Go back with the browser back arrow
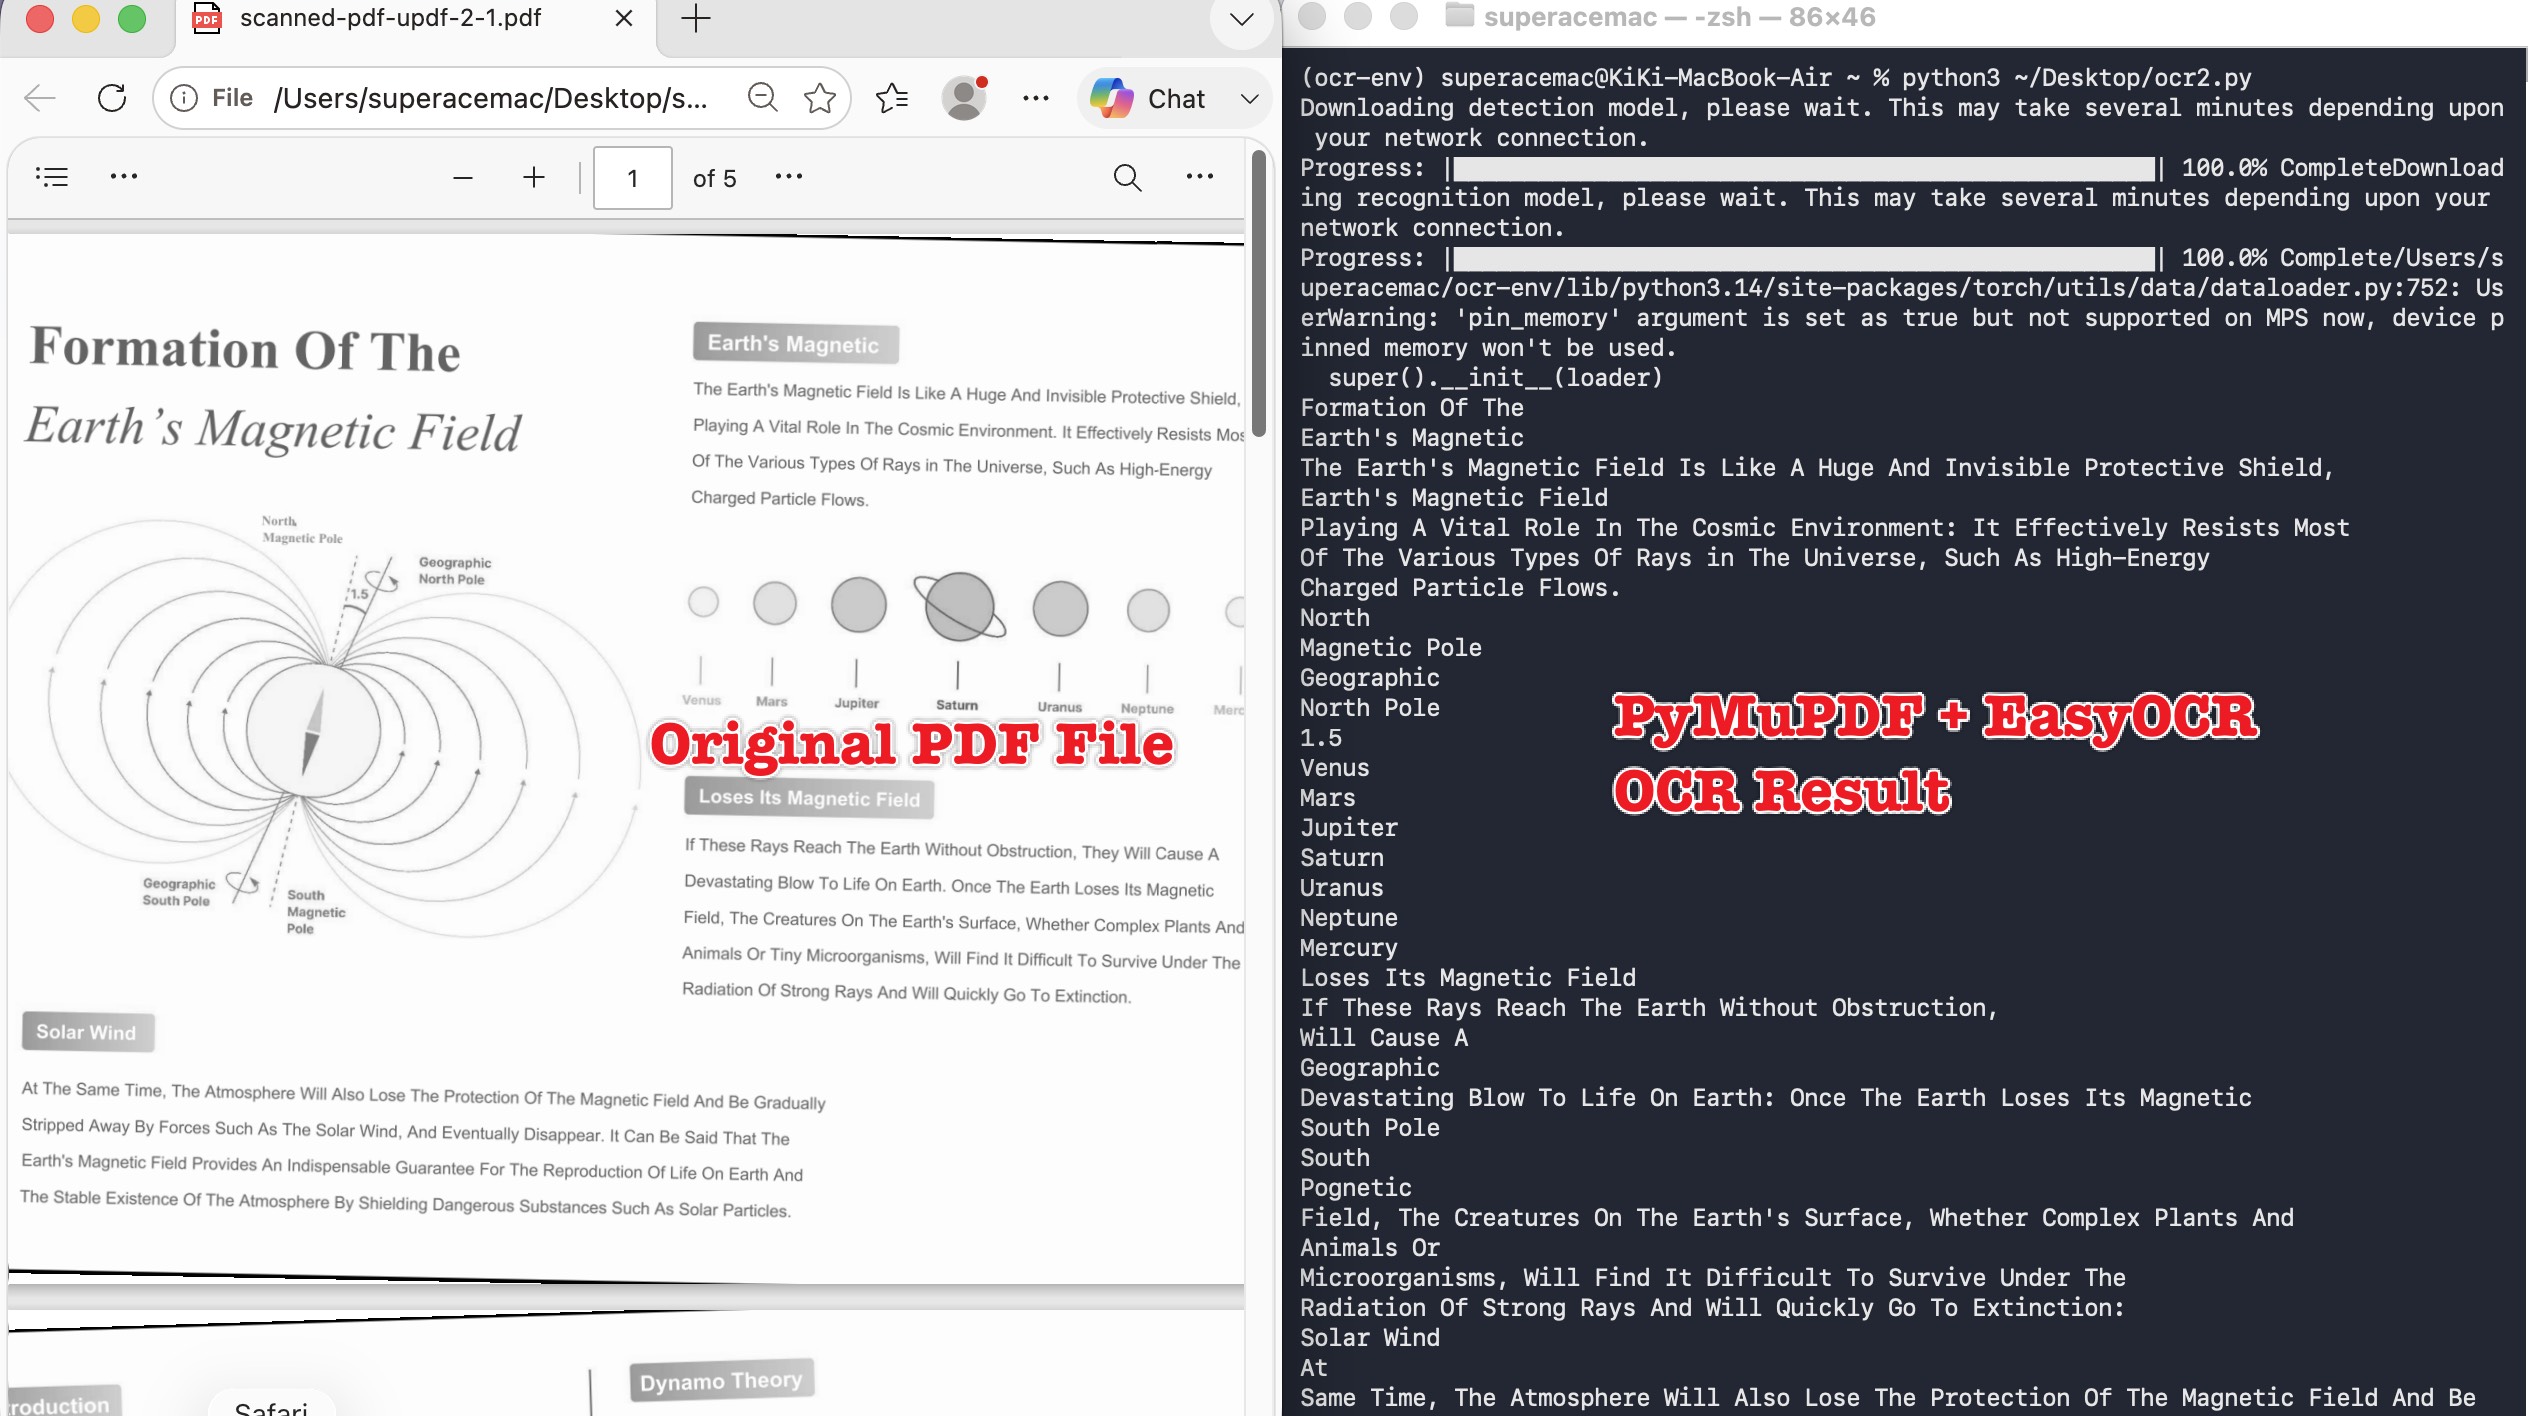Screen dimensions: 2528x1416 [40, 98]
